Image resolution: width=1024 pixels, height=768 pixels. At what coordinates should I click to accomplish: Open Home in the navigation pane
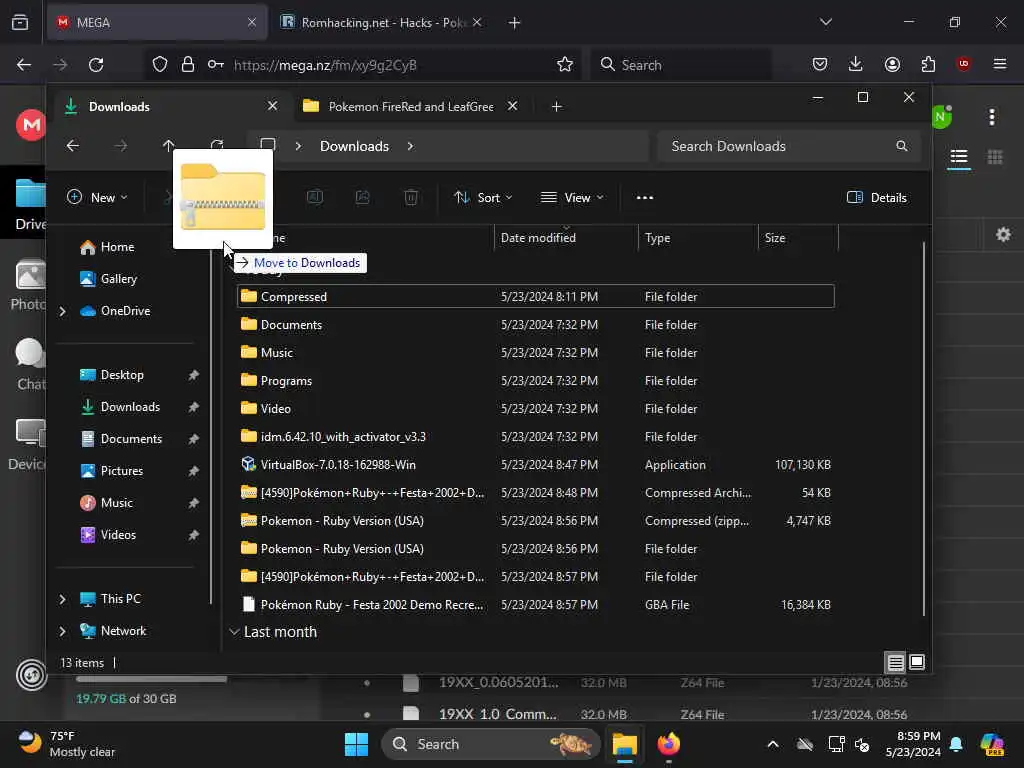pyautogui.click(x=118, y=247)
